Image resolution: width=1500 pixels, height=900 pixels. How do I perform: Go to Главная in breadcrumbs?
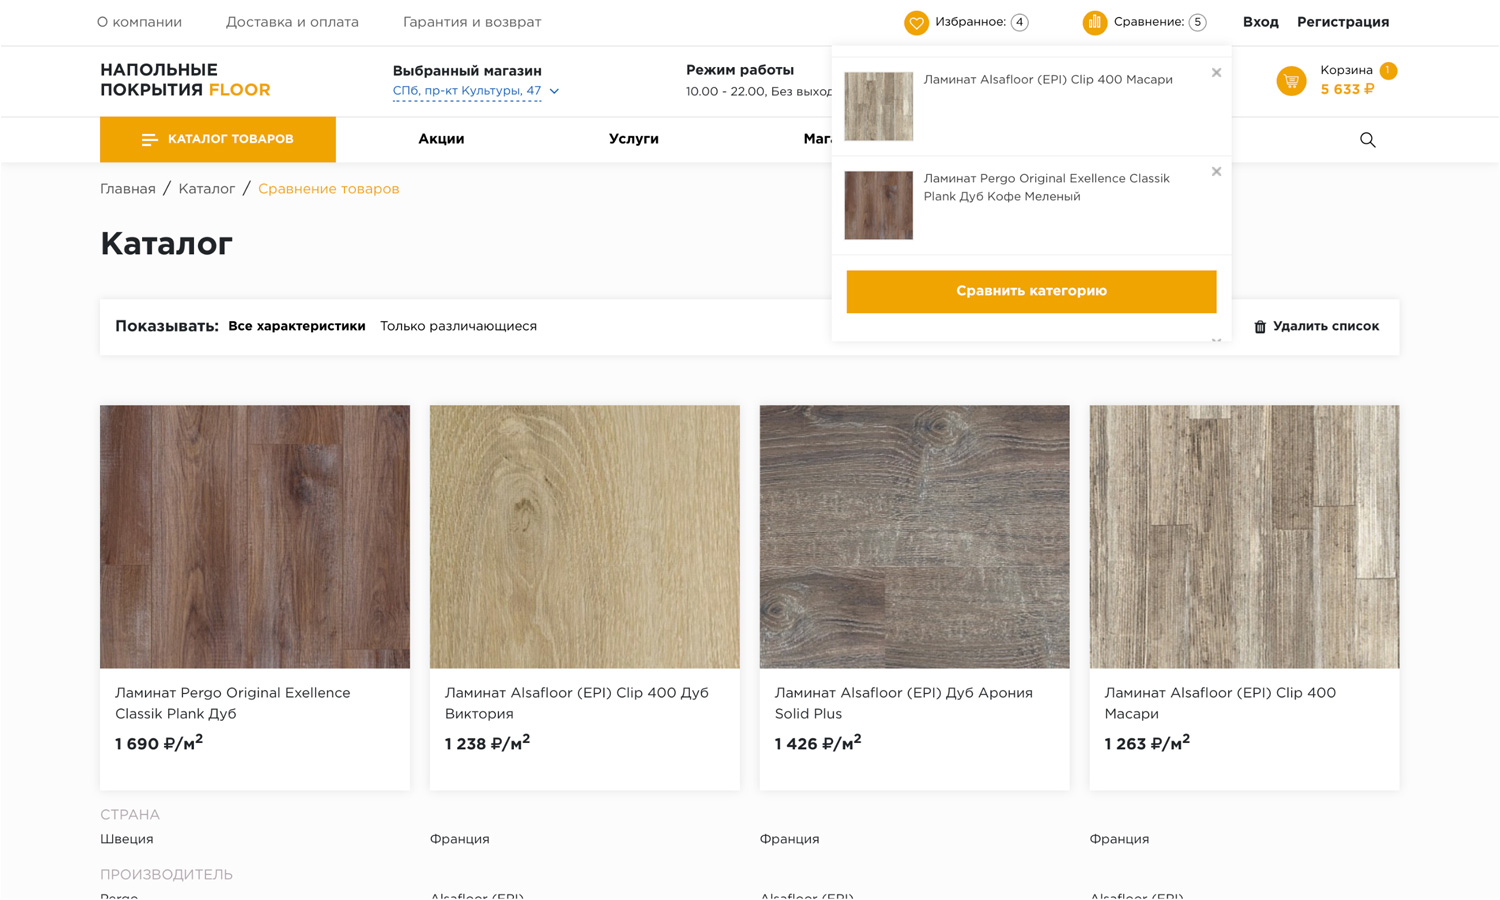point(127,189)
